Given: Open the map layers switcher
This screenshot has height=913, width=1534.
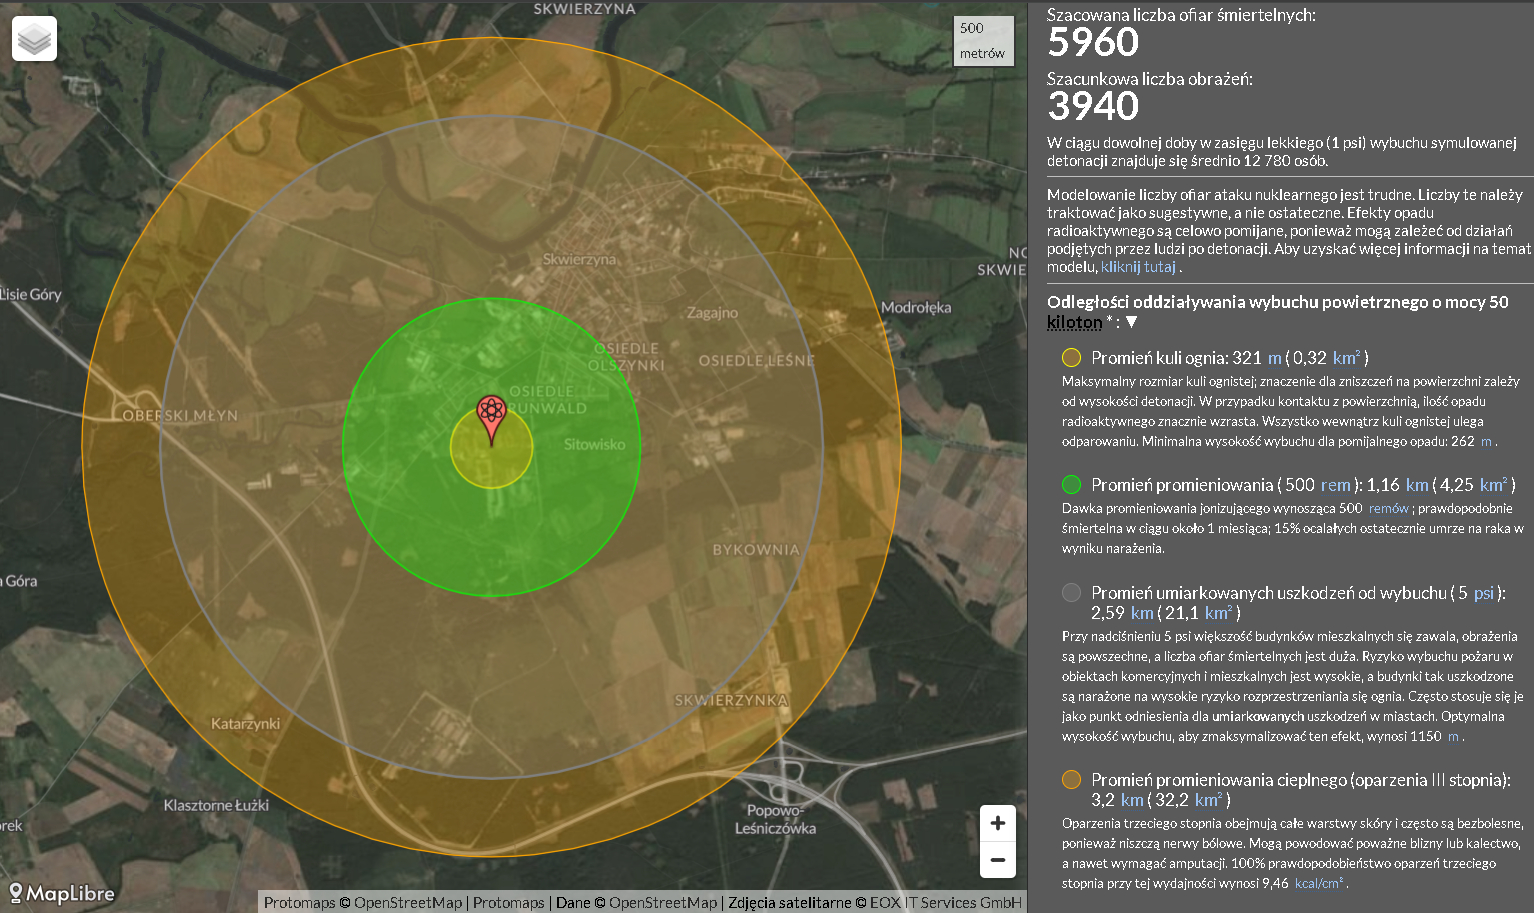Looking at the screenshot, I should (34, 40).
